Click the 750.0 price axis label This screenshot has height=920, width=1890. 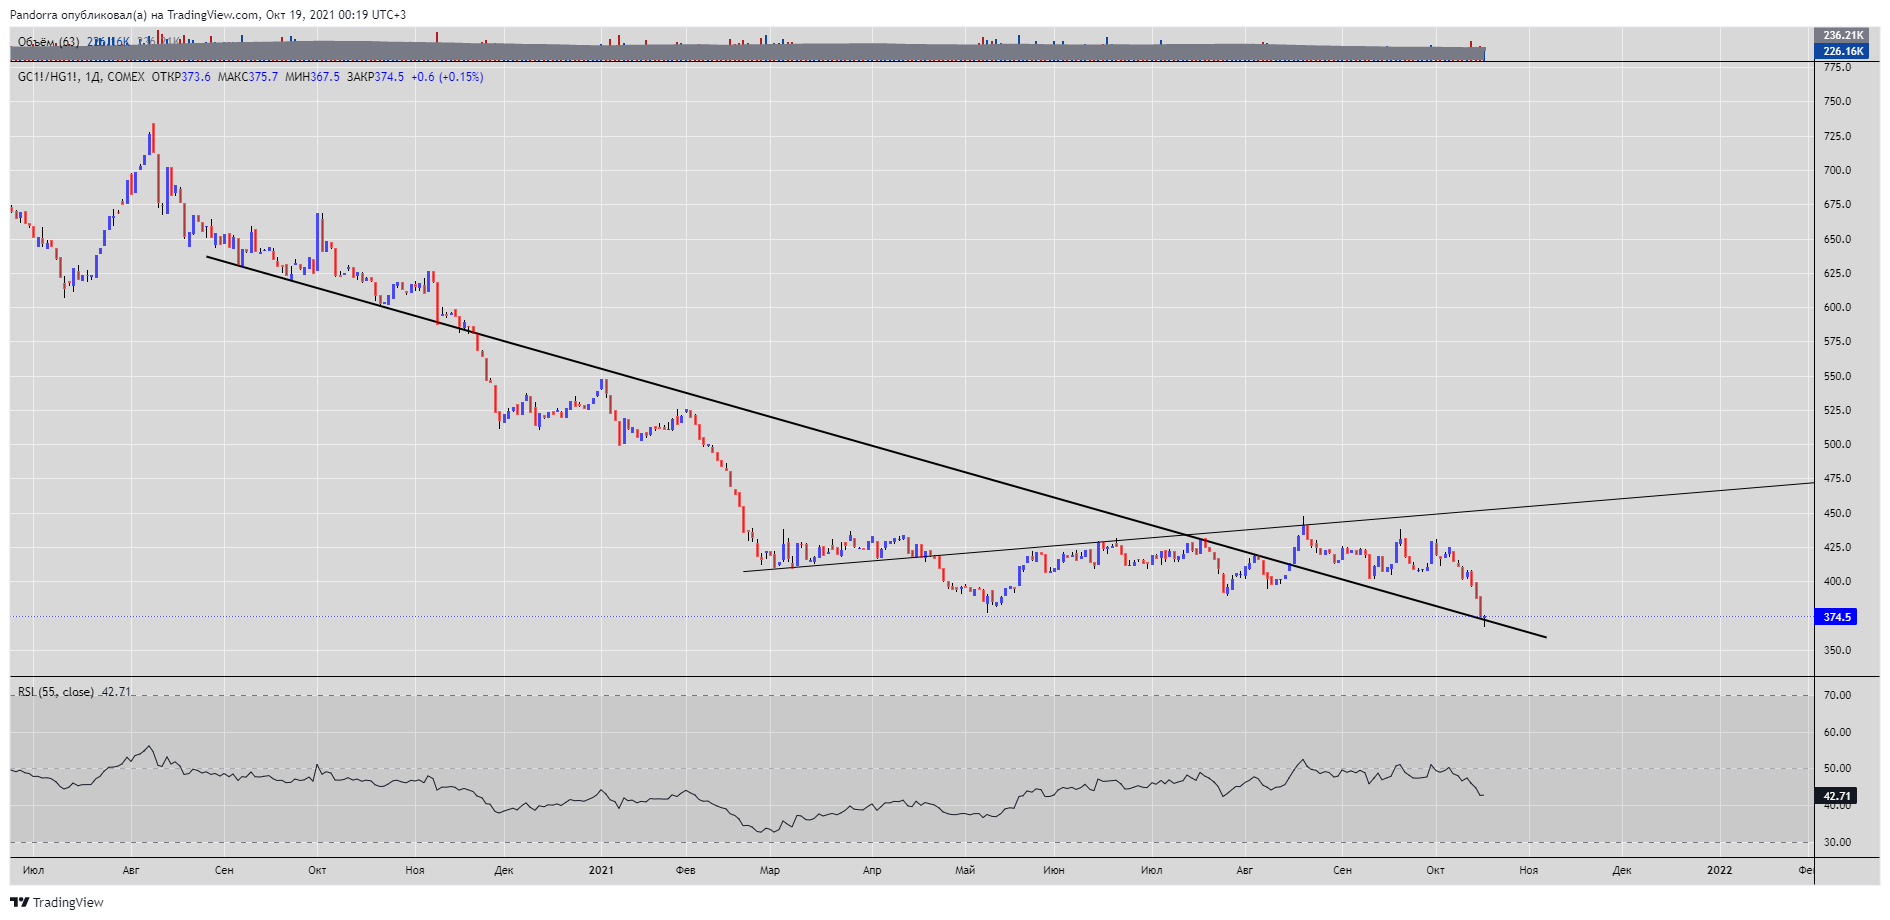point(1837,101)
